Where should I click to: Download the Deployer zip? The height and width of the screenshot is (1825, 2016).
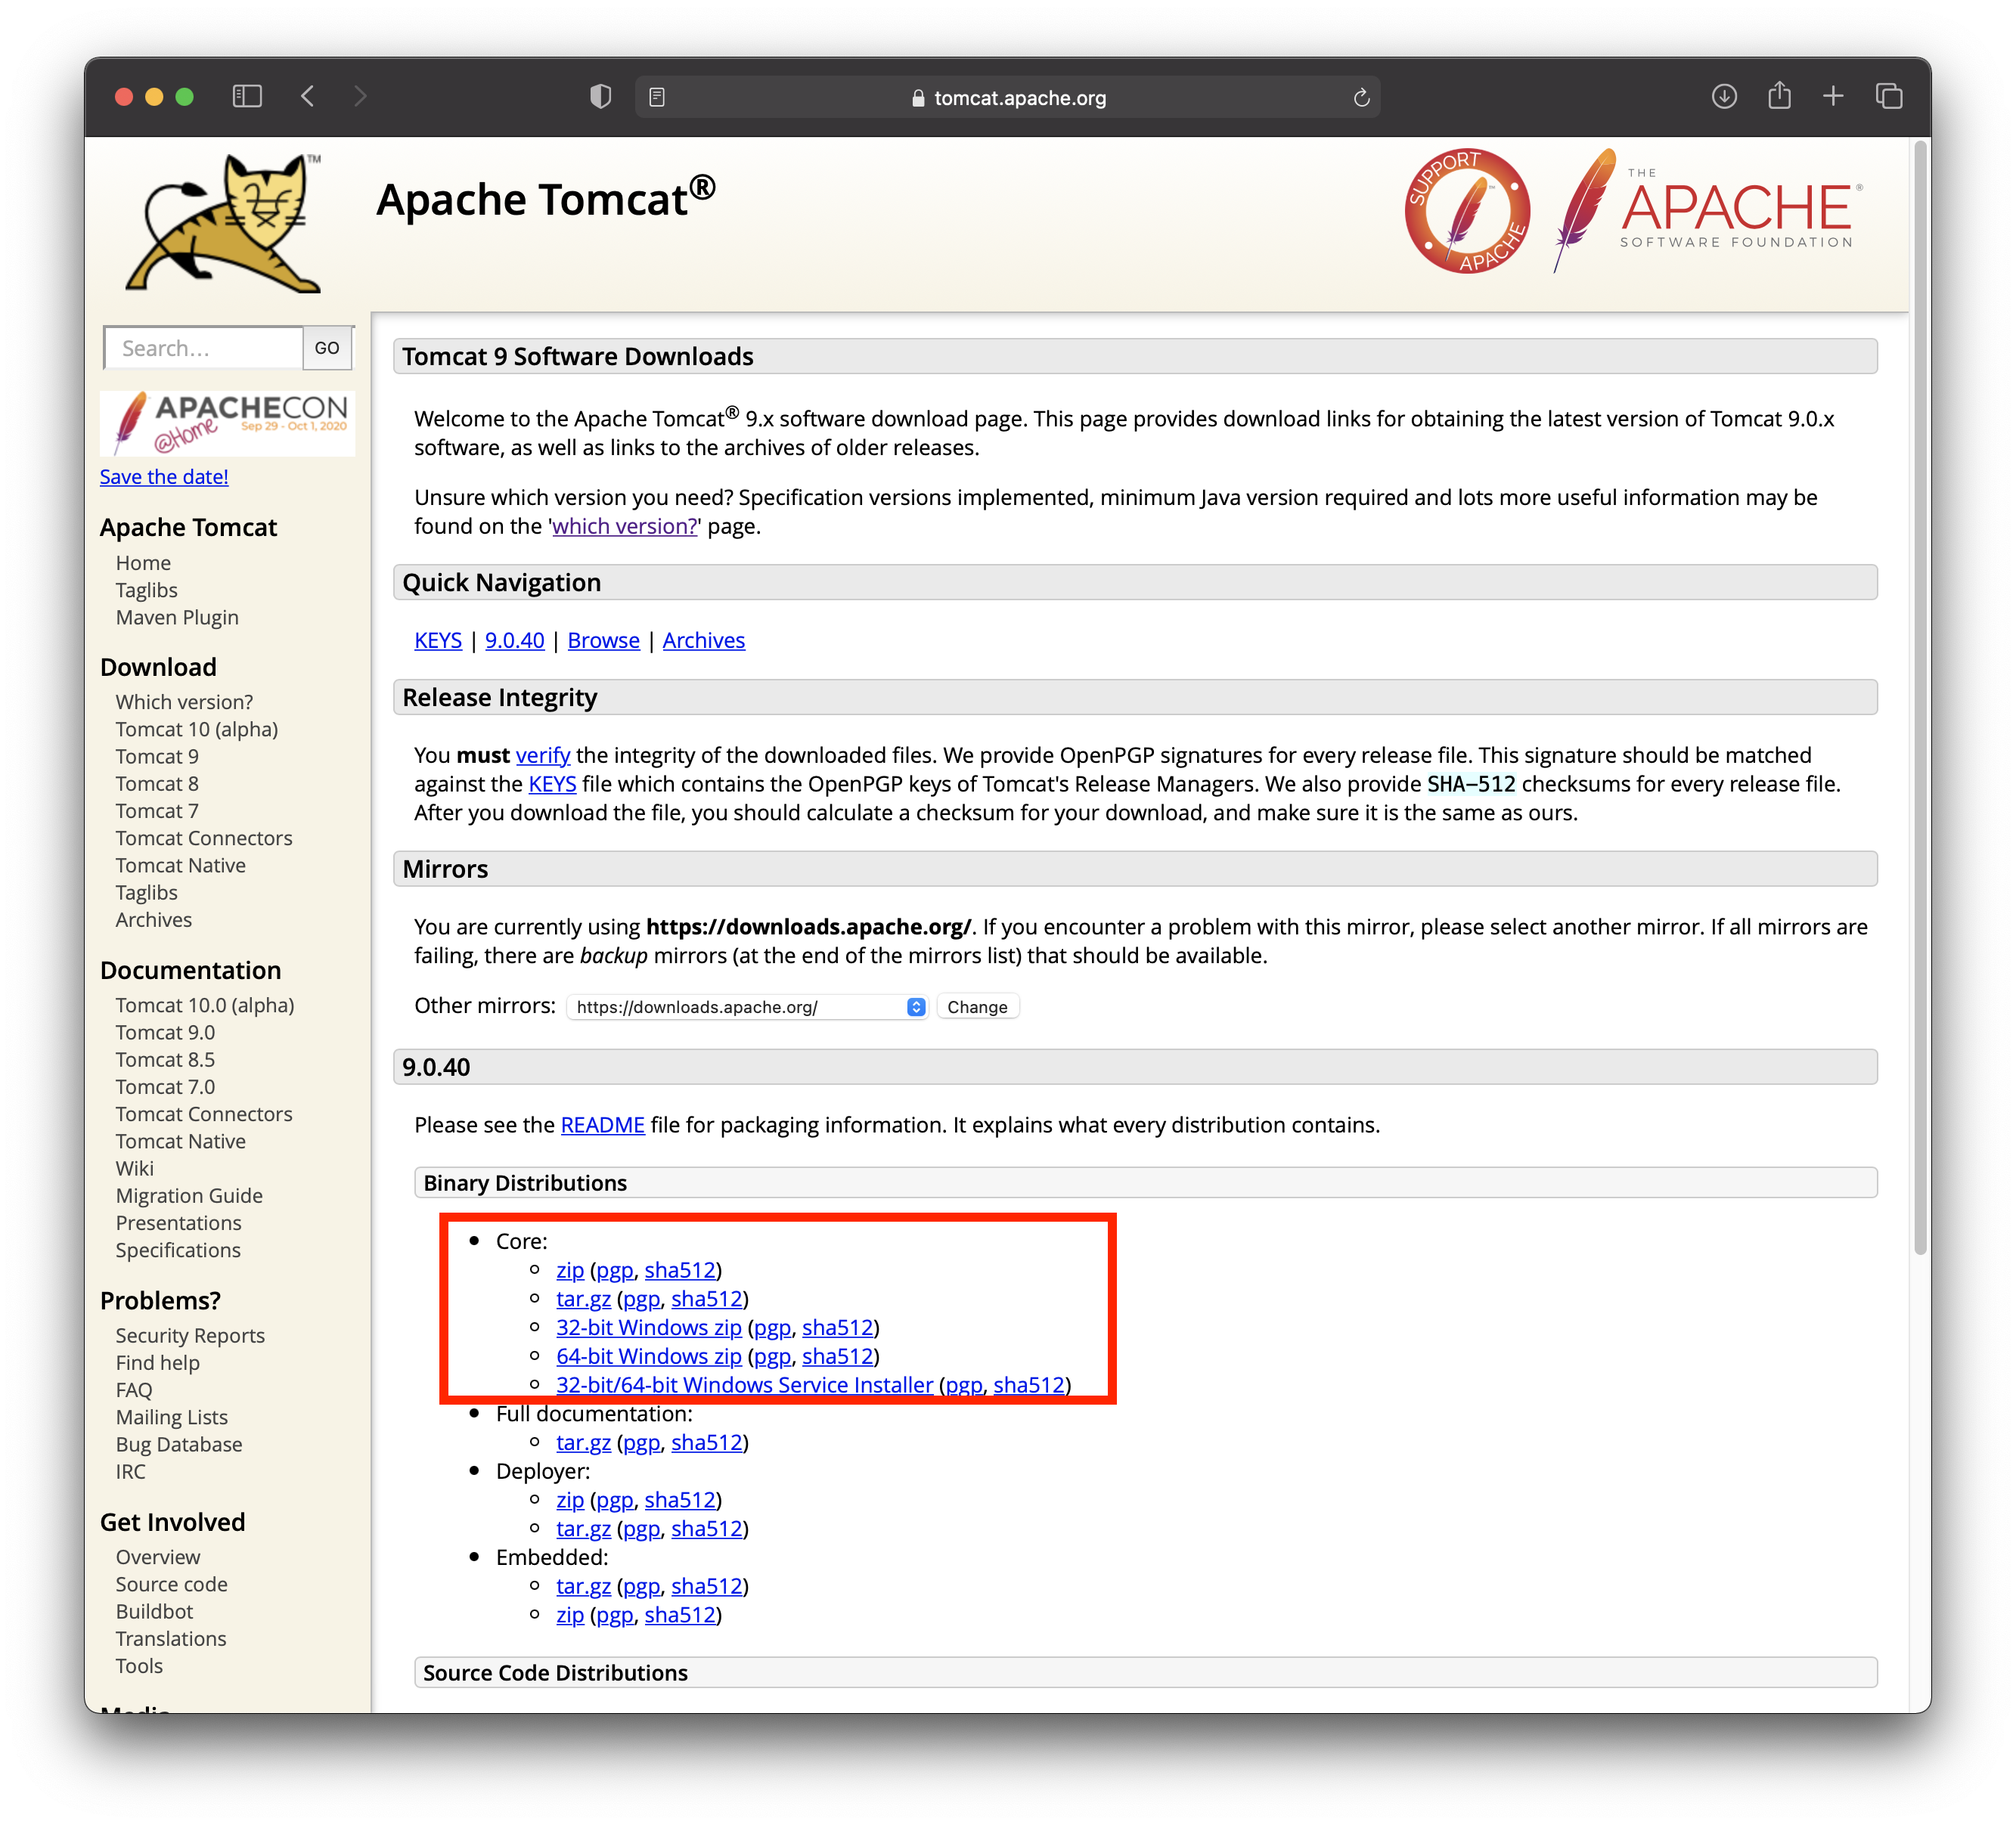pos(570,1500)
